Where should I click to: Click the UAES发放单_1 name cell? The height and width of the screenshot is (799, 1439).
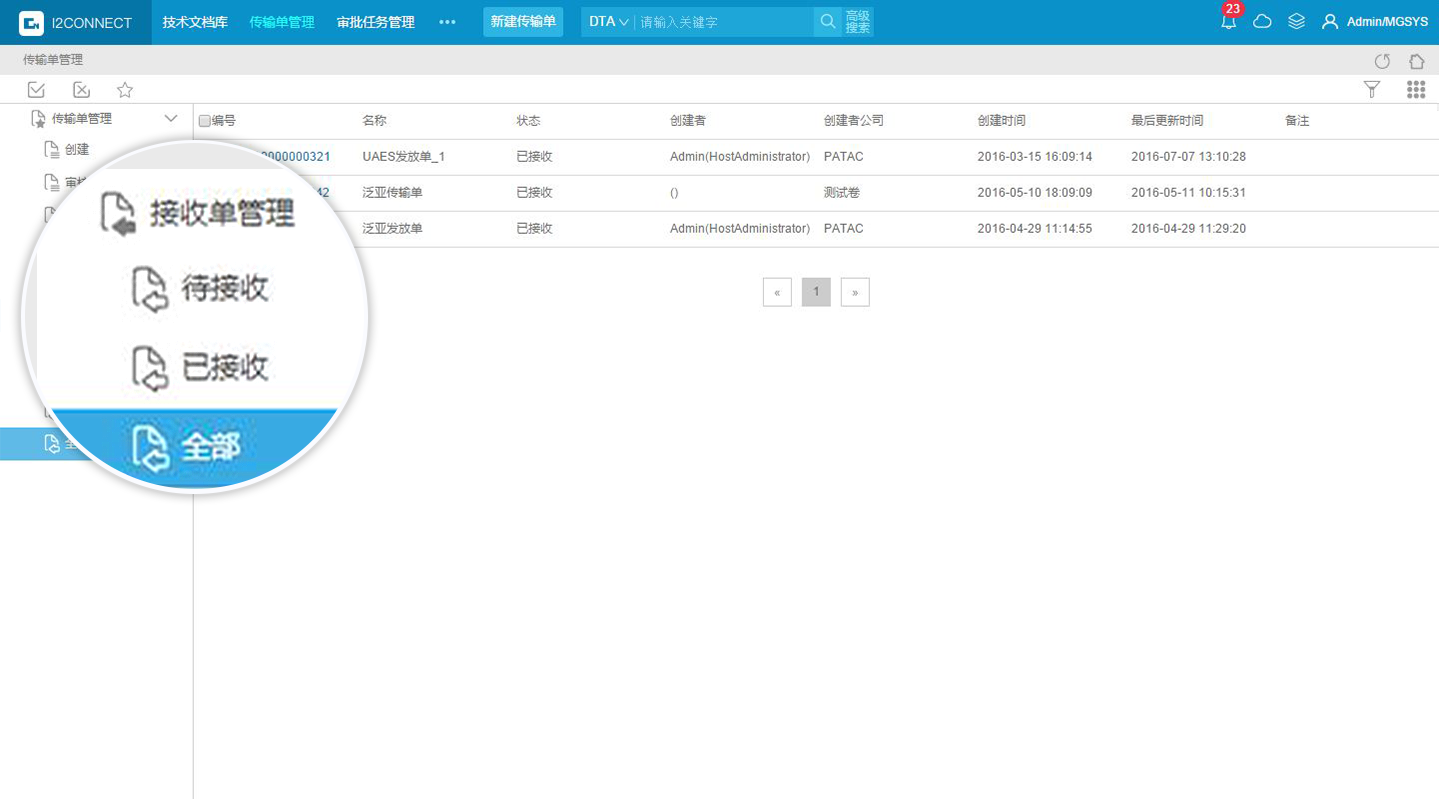(x=403, y=157)
